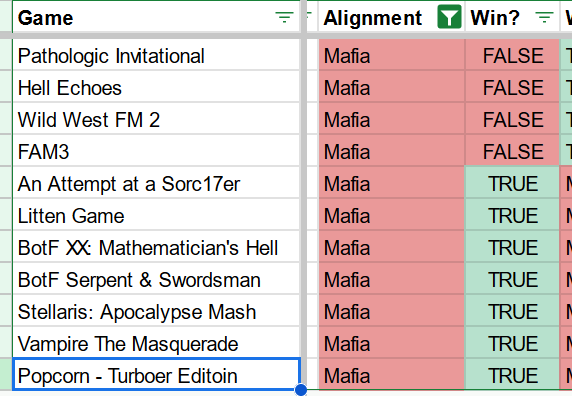Select the Litten Game cell
Image resolution: width=572 pixels, height=396 pixels.
point(156,216)
